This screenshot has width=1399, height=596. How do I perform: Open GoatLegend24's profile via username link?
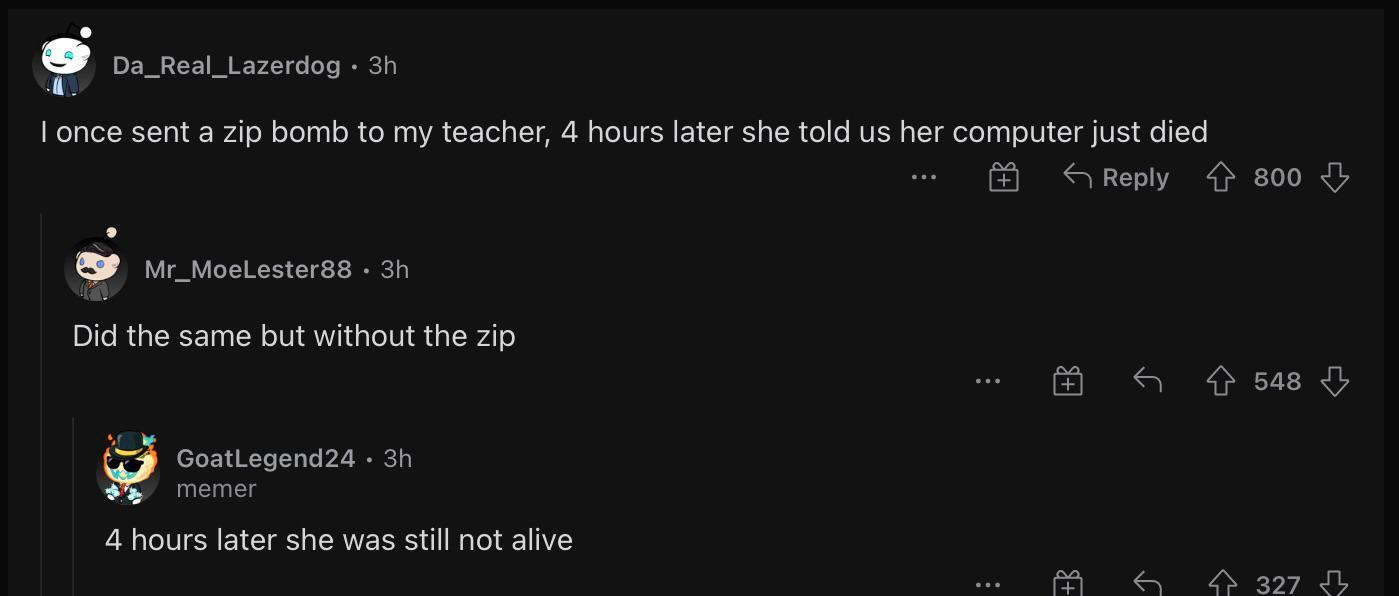tap(266, 458)
